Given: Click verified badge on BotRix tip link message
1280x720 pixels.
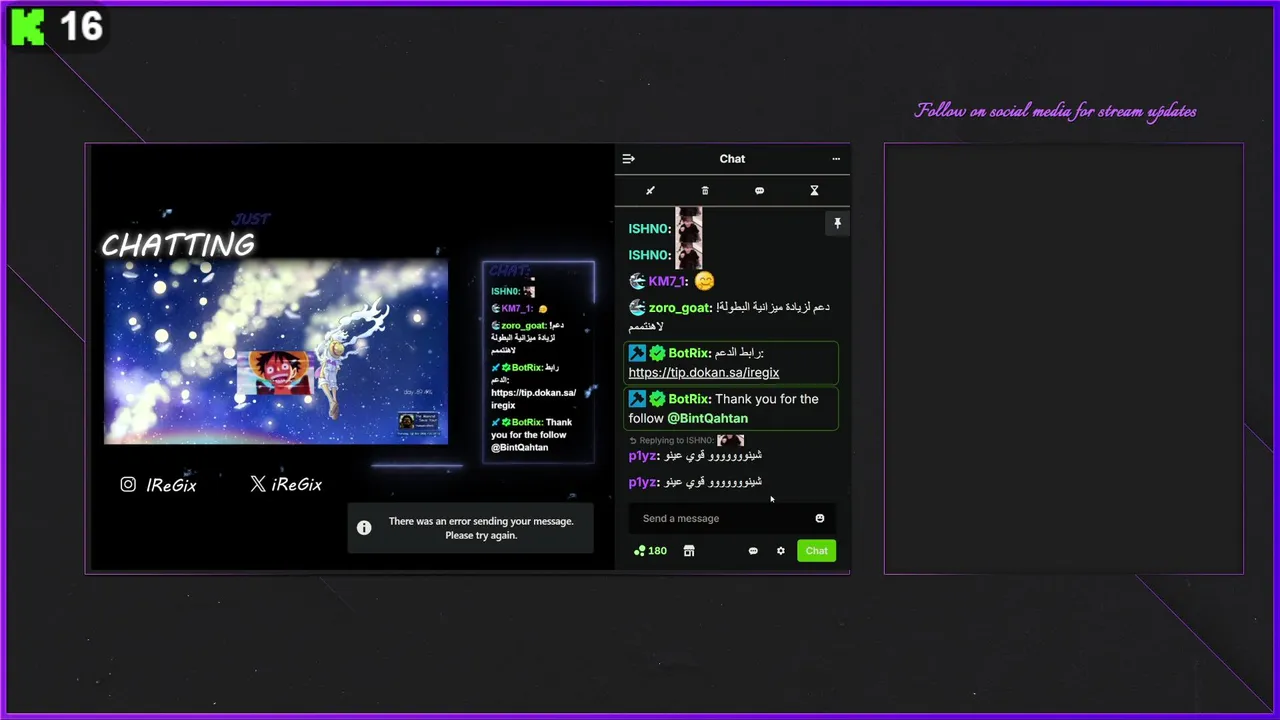Looking at the screenshot, I should pyautogui.click(x=657, y=353).
